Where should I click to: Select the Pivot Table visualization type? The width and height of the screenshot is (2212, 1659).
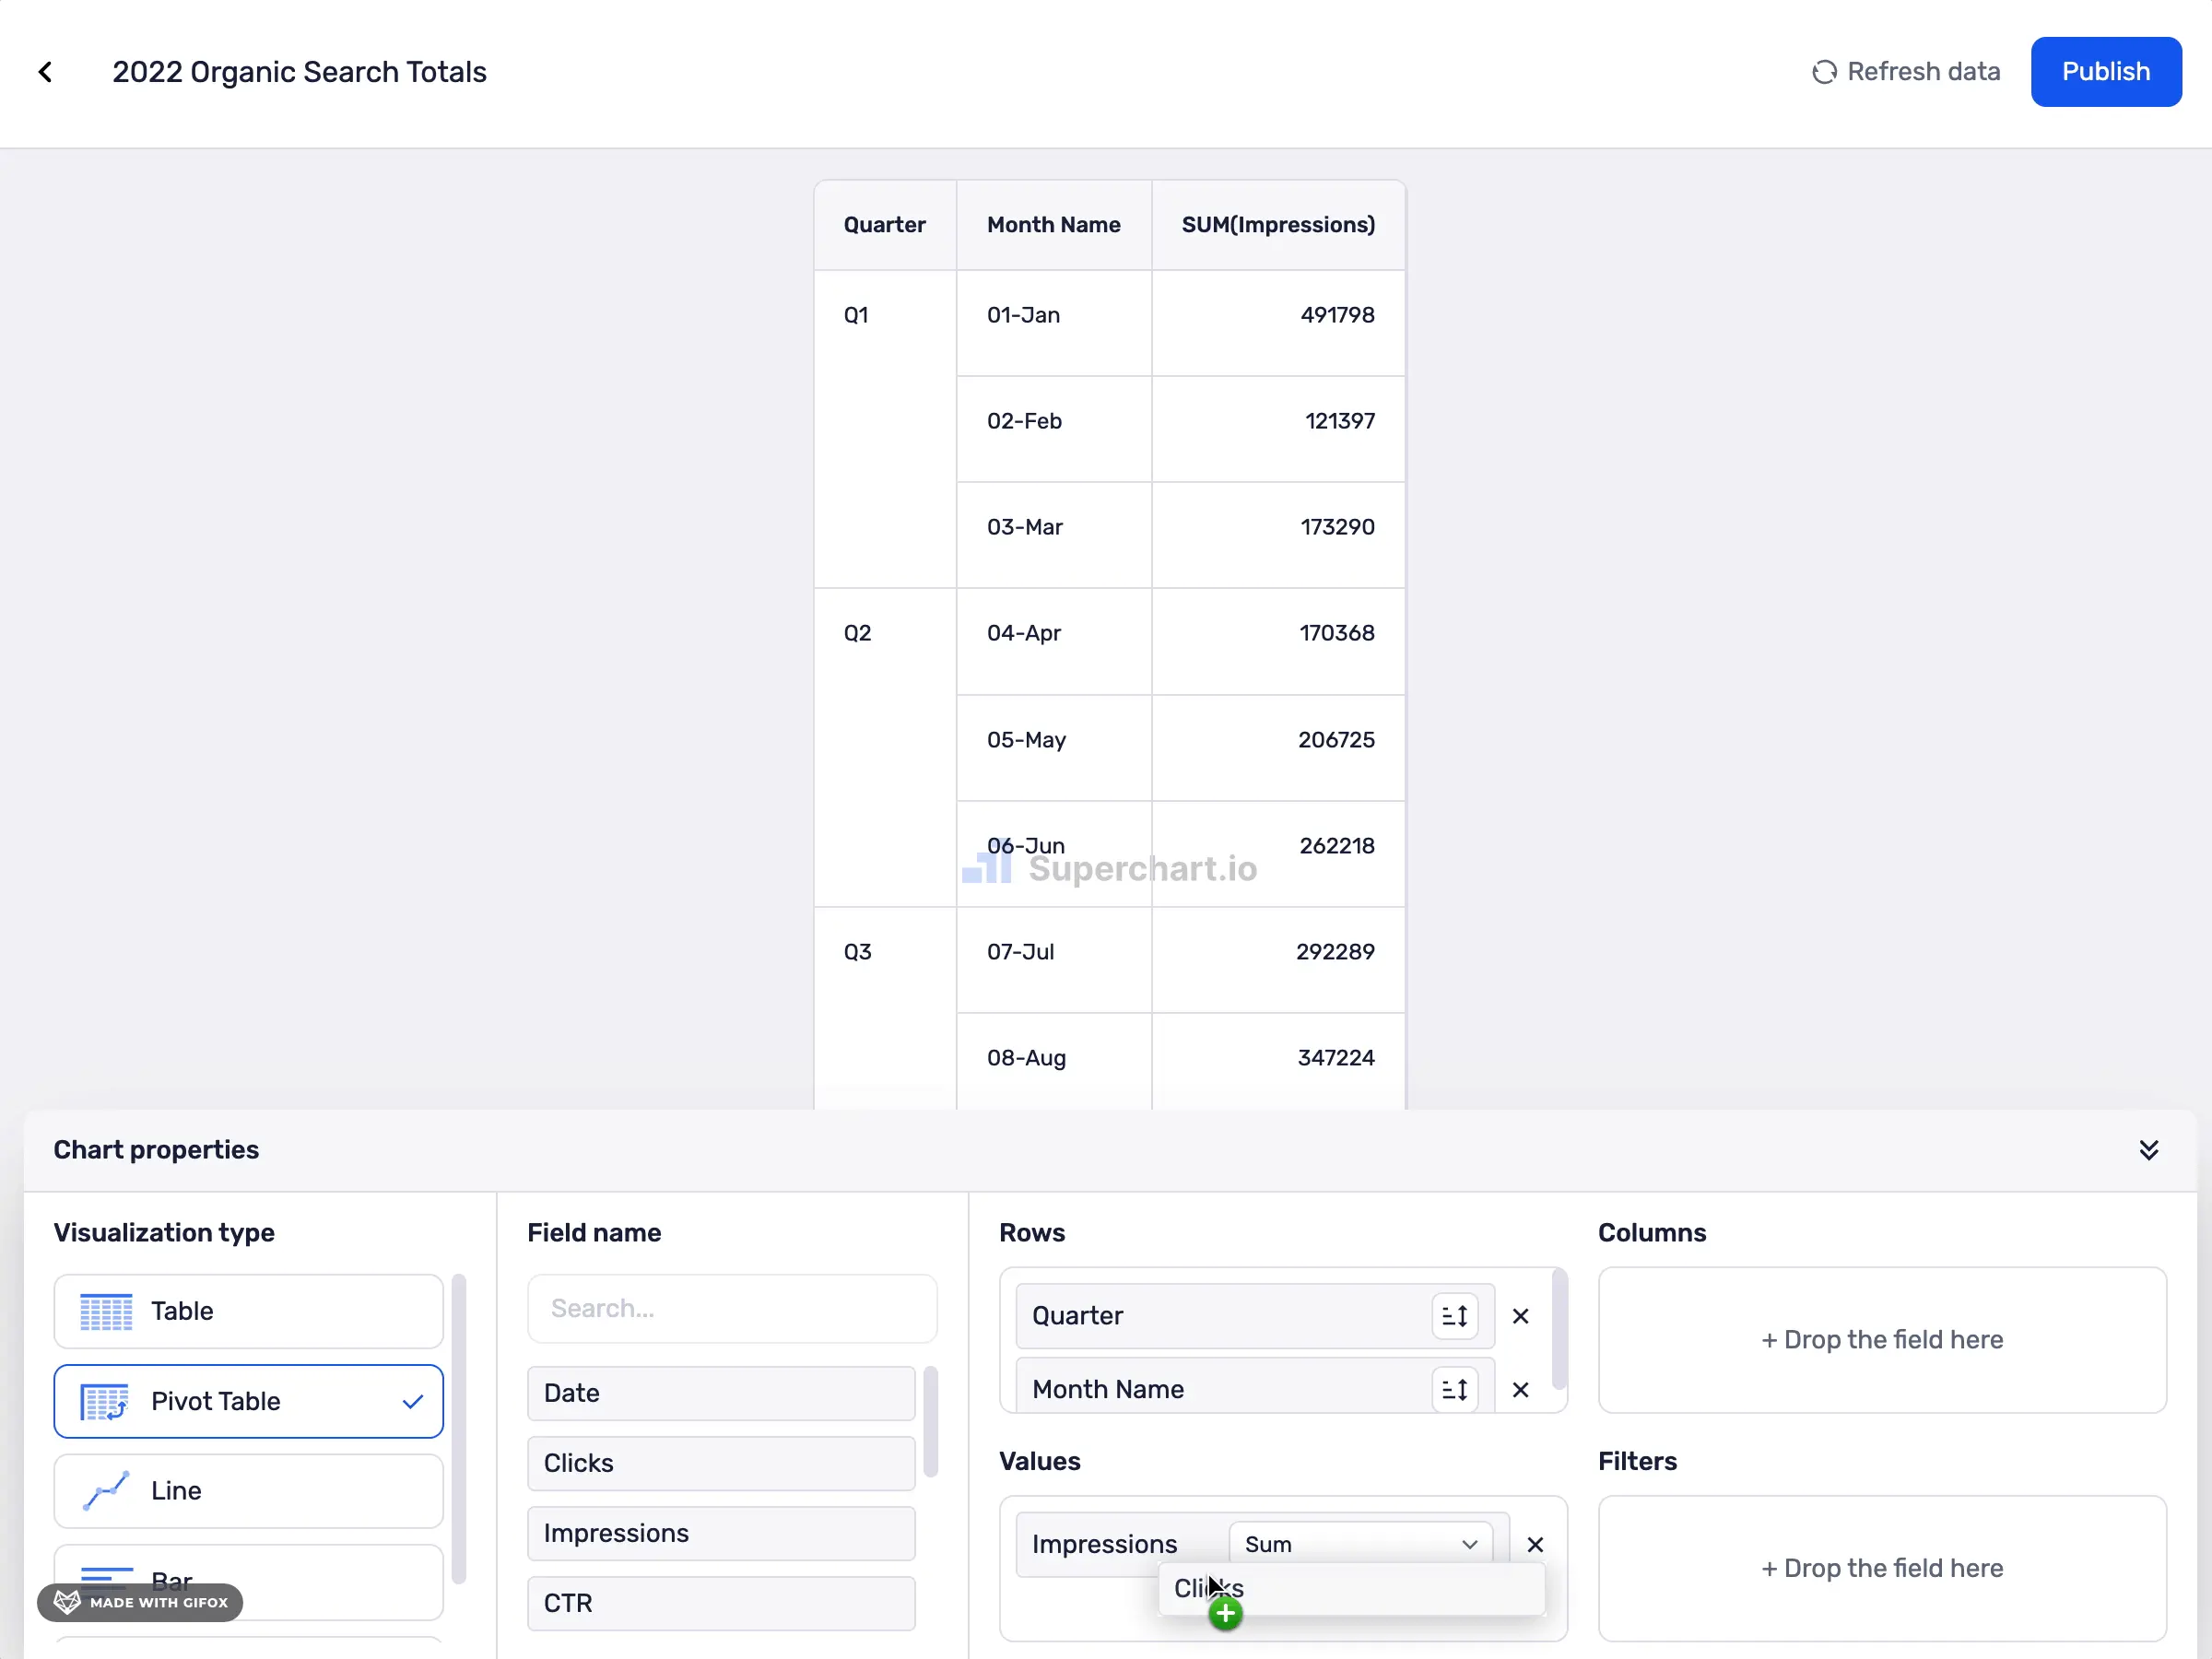point(248,1401)
